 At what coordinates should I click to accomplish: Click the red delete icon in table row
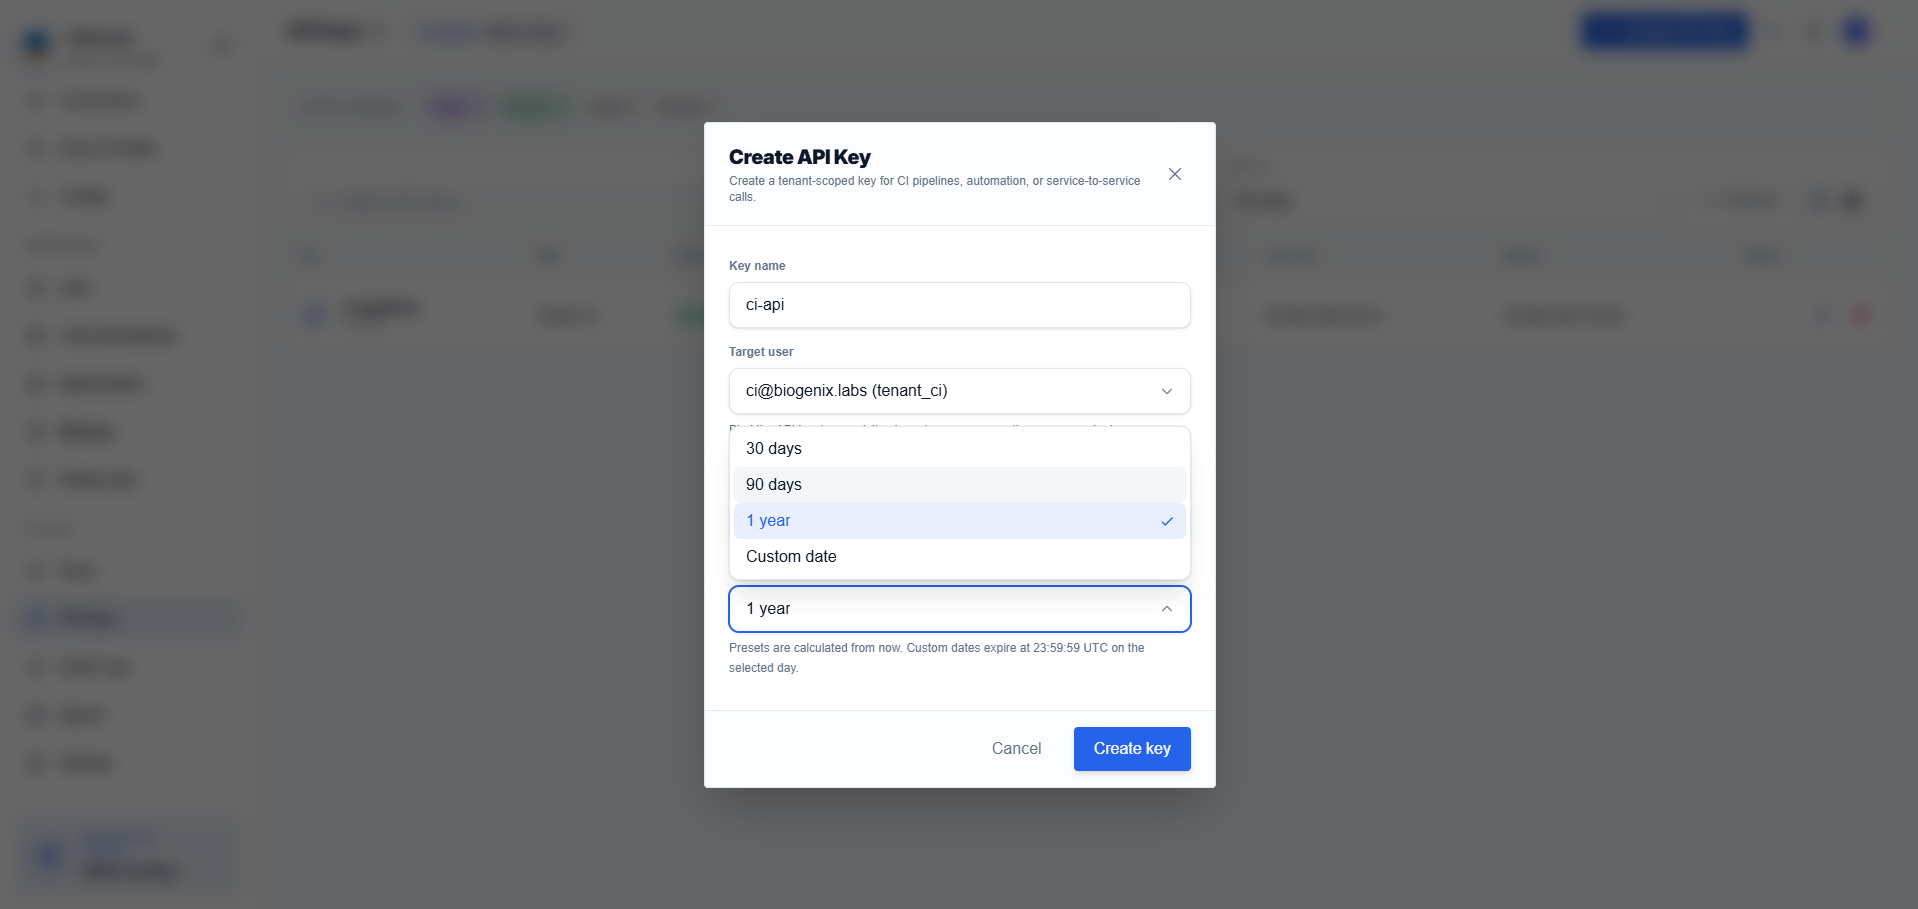[1861, 315]
